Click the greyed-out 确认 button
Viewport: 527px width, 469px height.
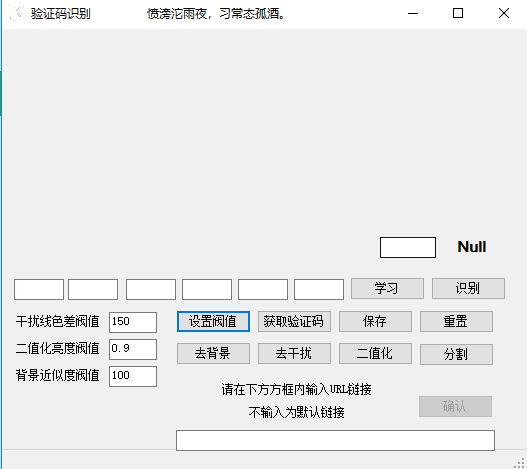[455, 406]
